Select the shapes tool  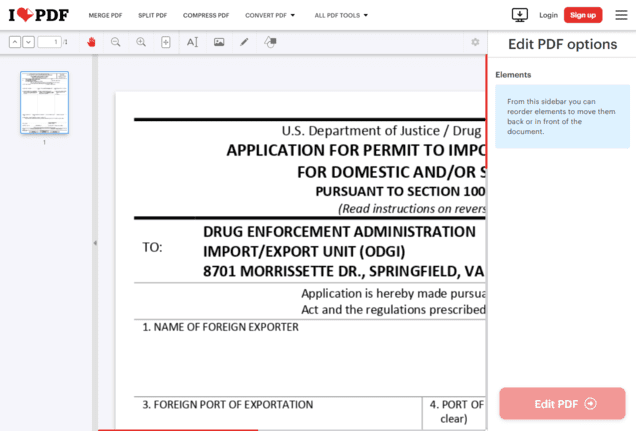point(270,42)
